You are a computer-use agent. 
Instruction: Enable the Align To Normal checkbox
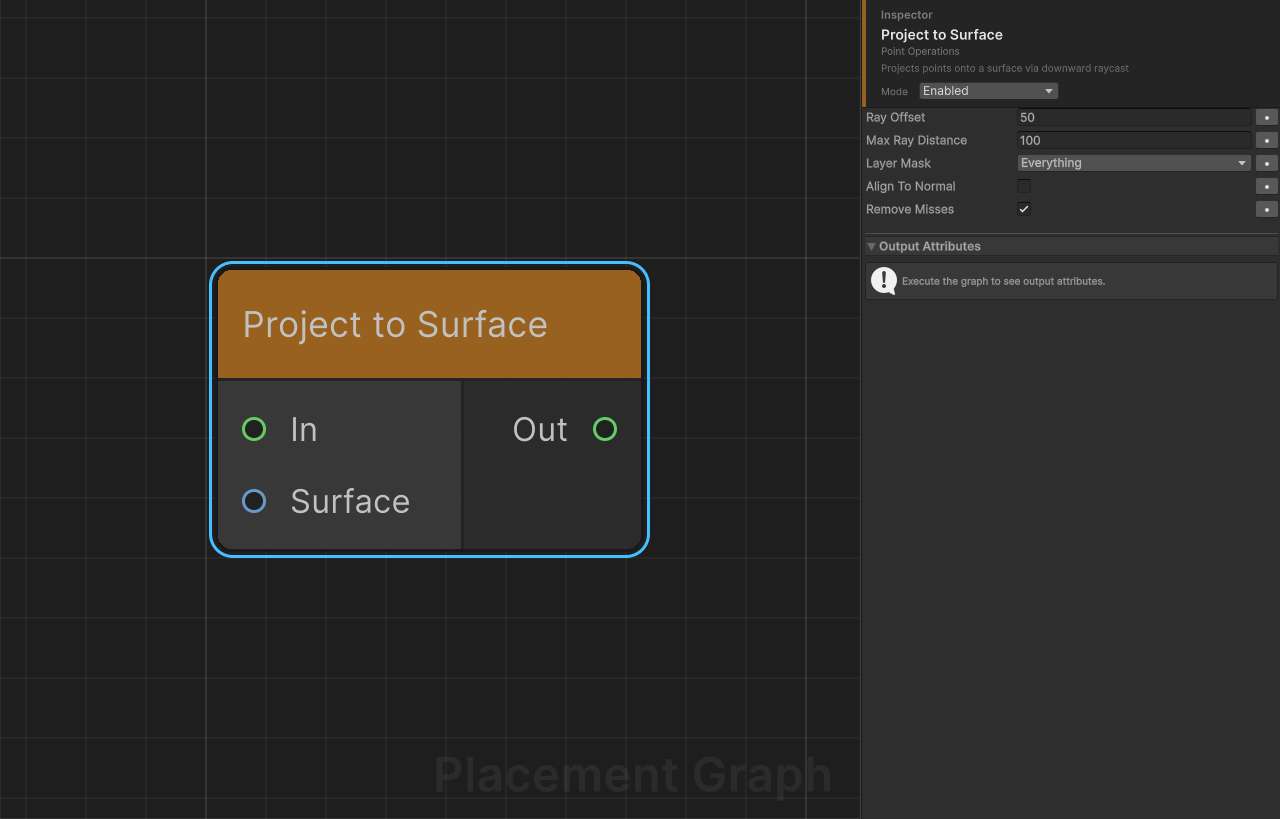1024,186
